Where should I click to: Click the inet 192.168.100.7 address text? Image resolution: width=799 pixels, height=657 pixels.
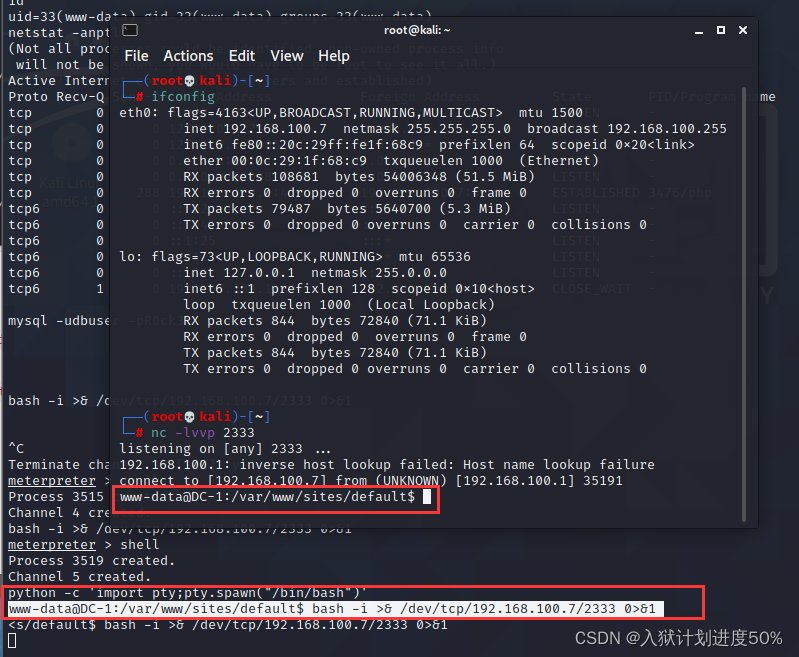pyautogui.click(x=255, y=128)
